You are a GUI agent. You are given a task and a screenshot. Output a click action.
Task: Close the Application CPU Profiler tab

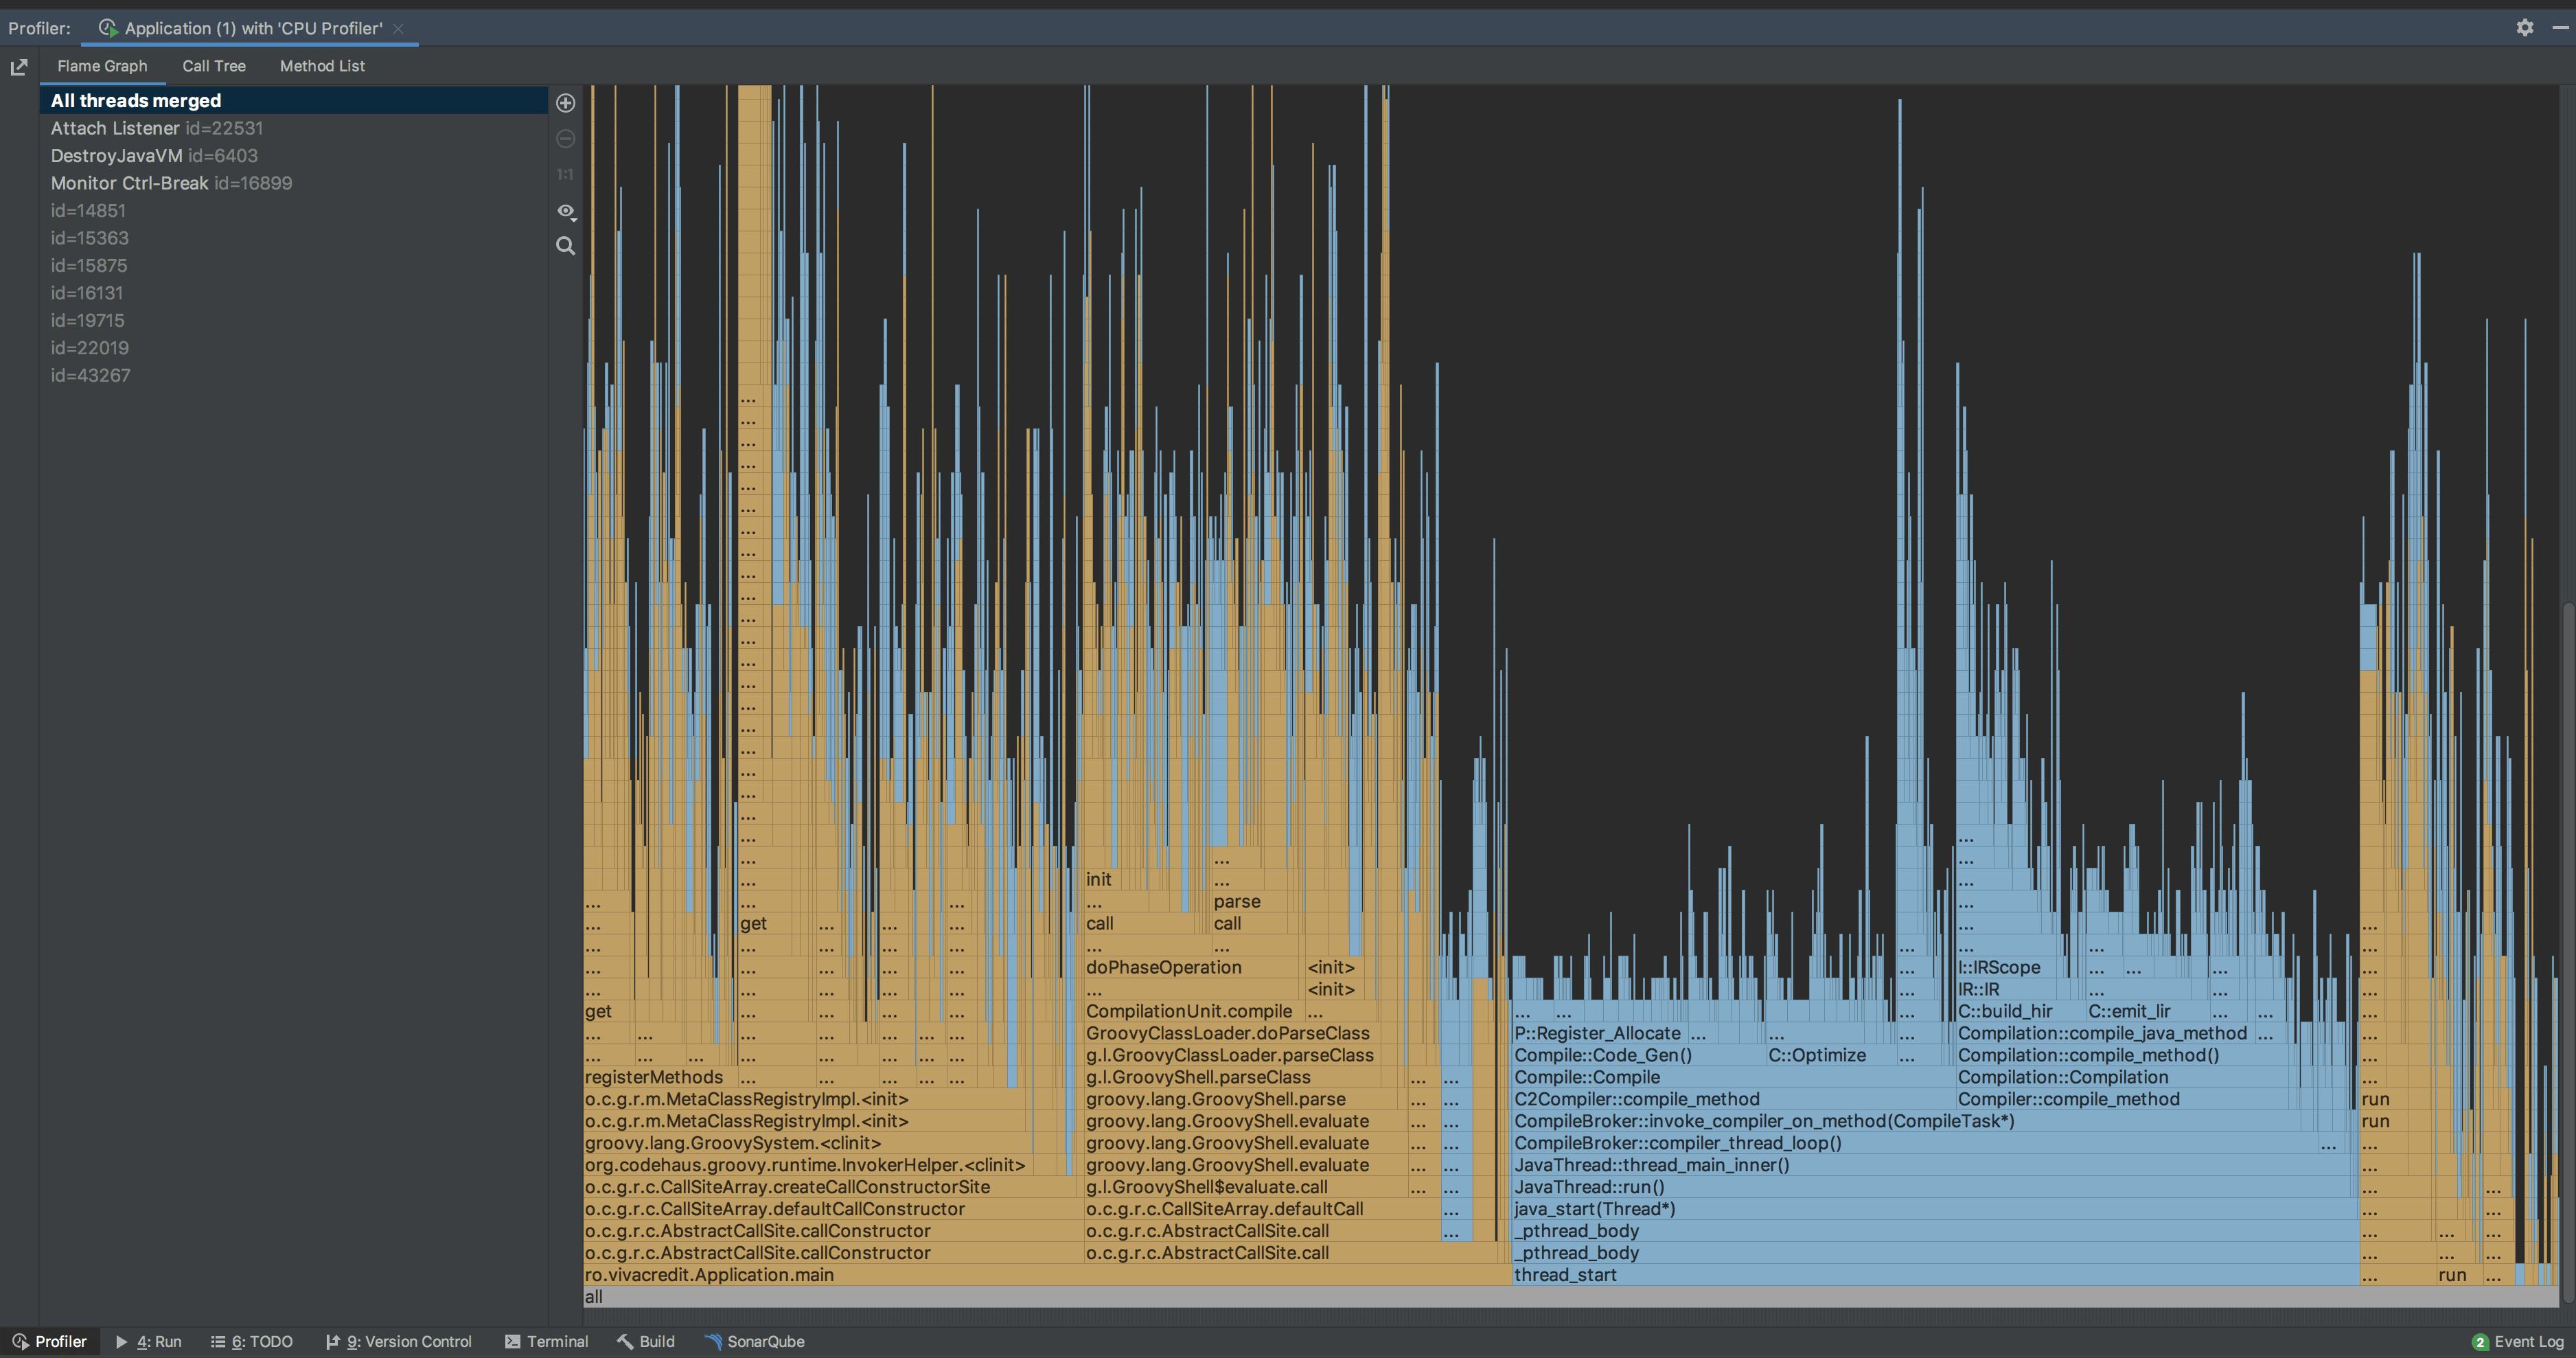[399, 28]
